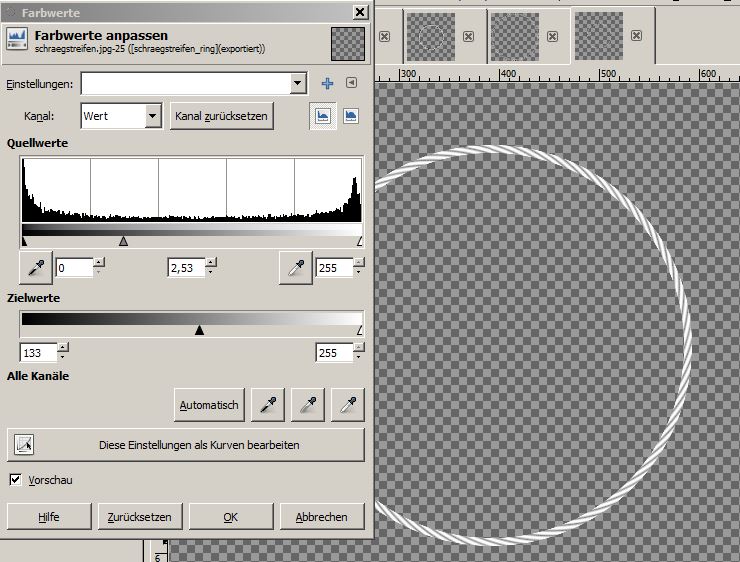
Task: Expand the Einstellungen dropdown
Action: (297, 83)
